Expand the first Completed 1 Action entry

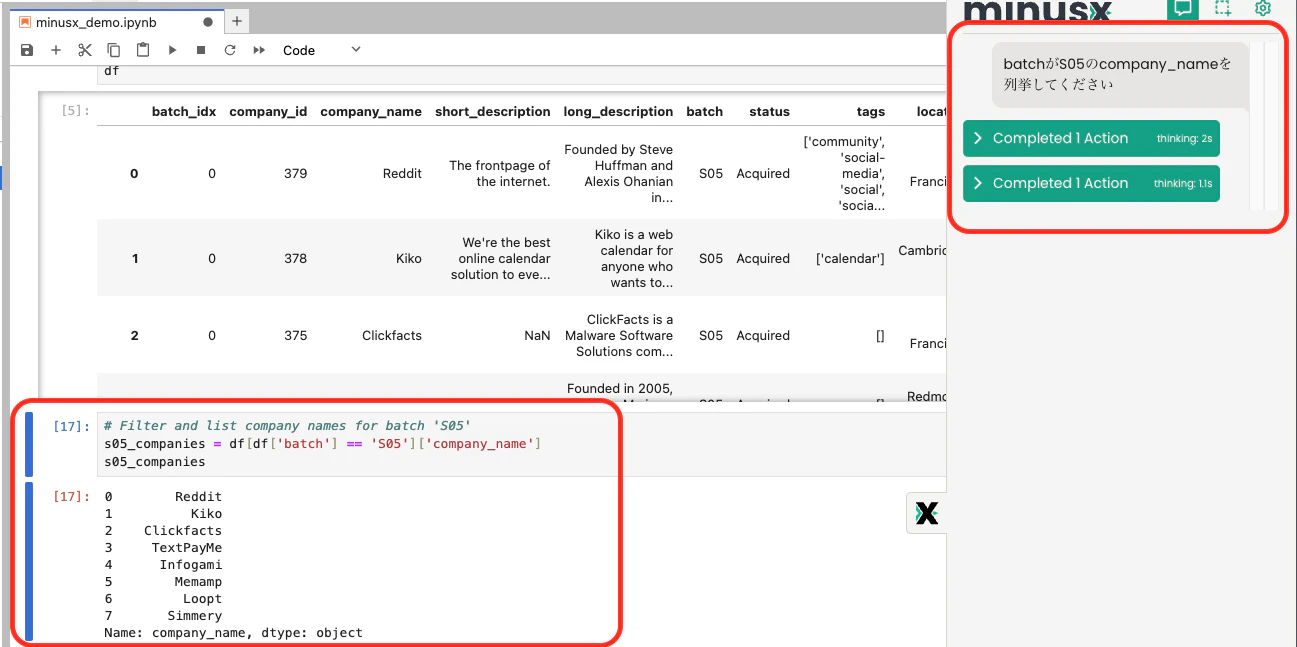pyautogui.click(x=1091, y=139)
